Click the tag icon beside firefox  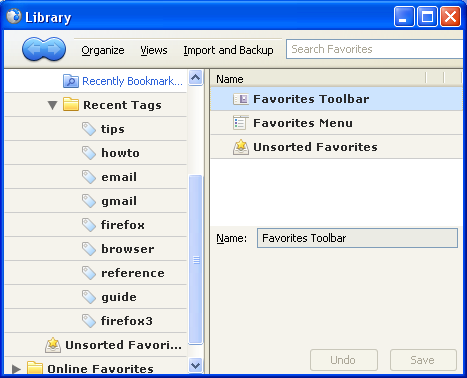coord(89,225)
